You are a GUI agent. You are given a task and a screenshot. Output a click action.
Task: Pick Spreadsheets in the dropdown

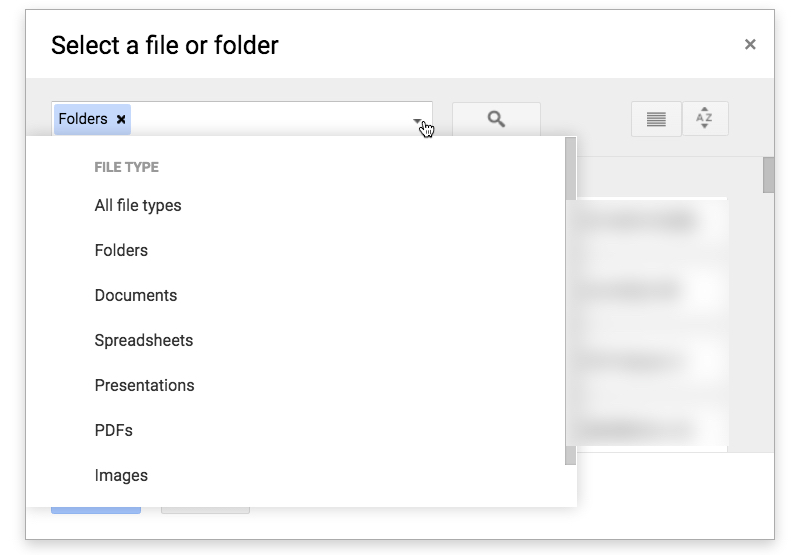[x=144, y=340]
